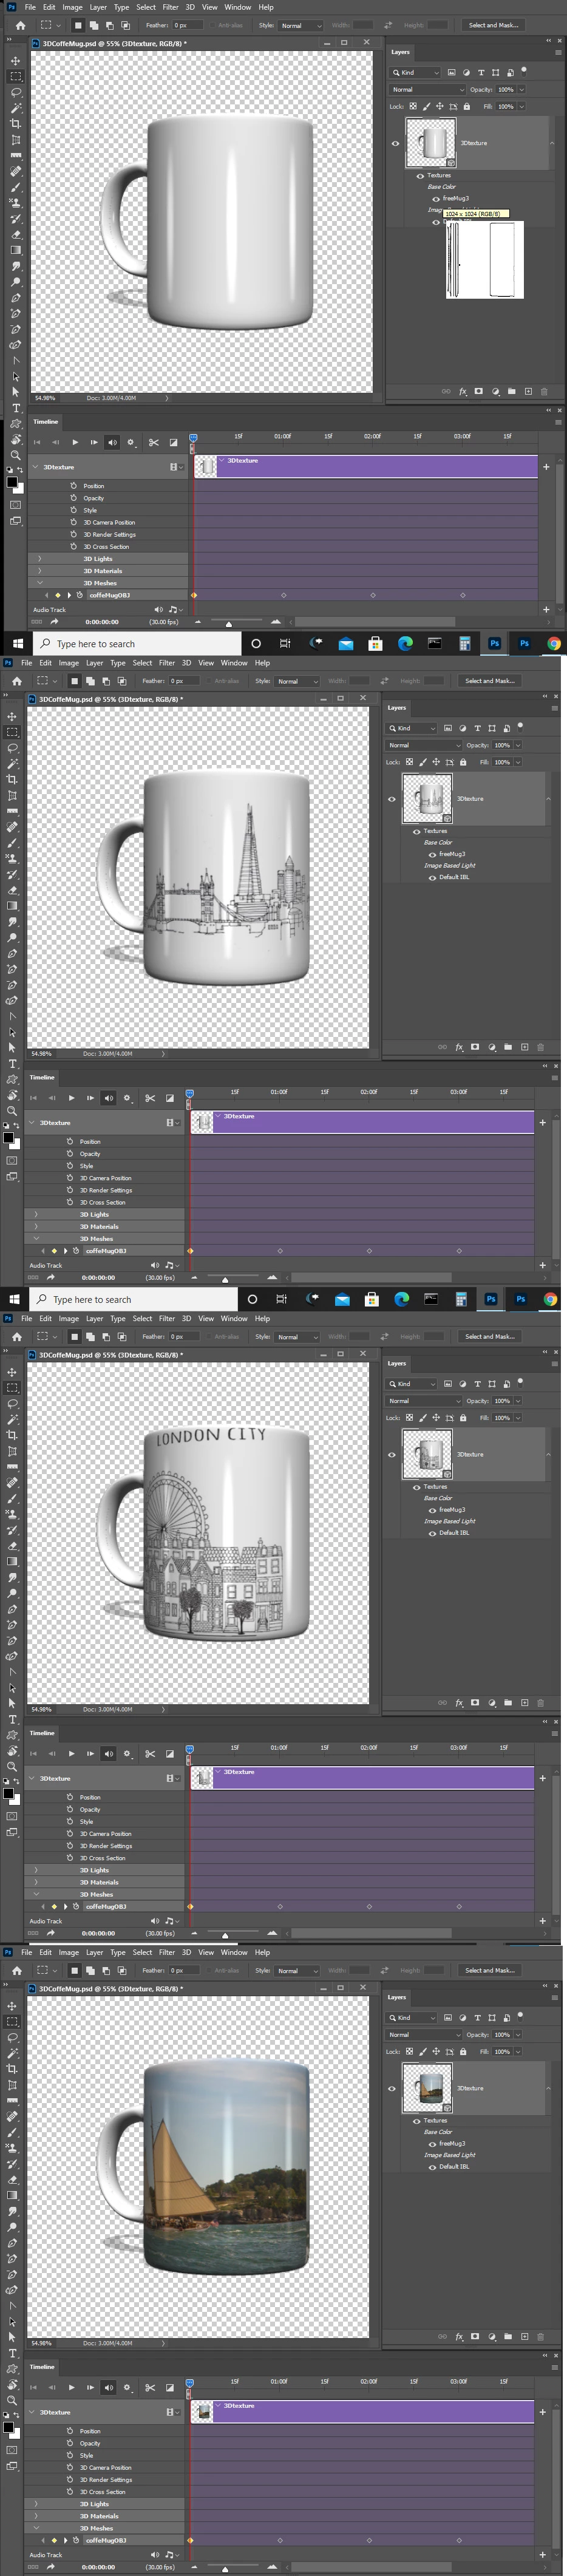567x2576 pixels.
Task: Delete layer trash icon in London-skyline-mug Layers panel
Action: [540, 1047]
